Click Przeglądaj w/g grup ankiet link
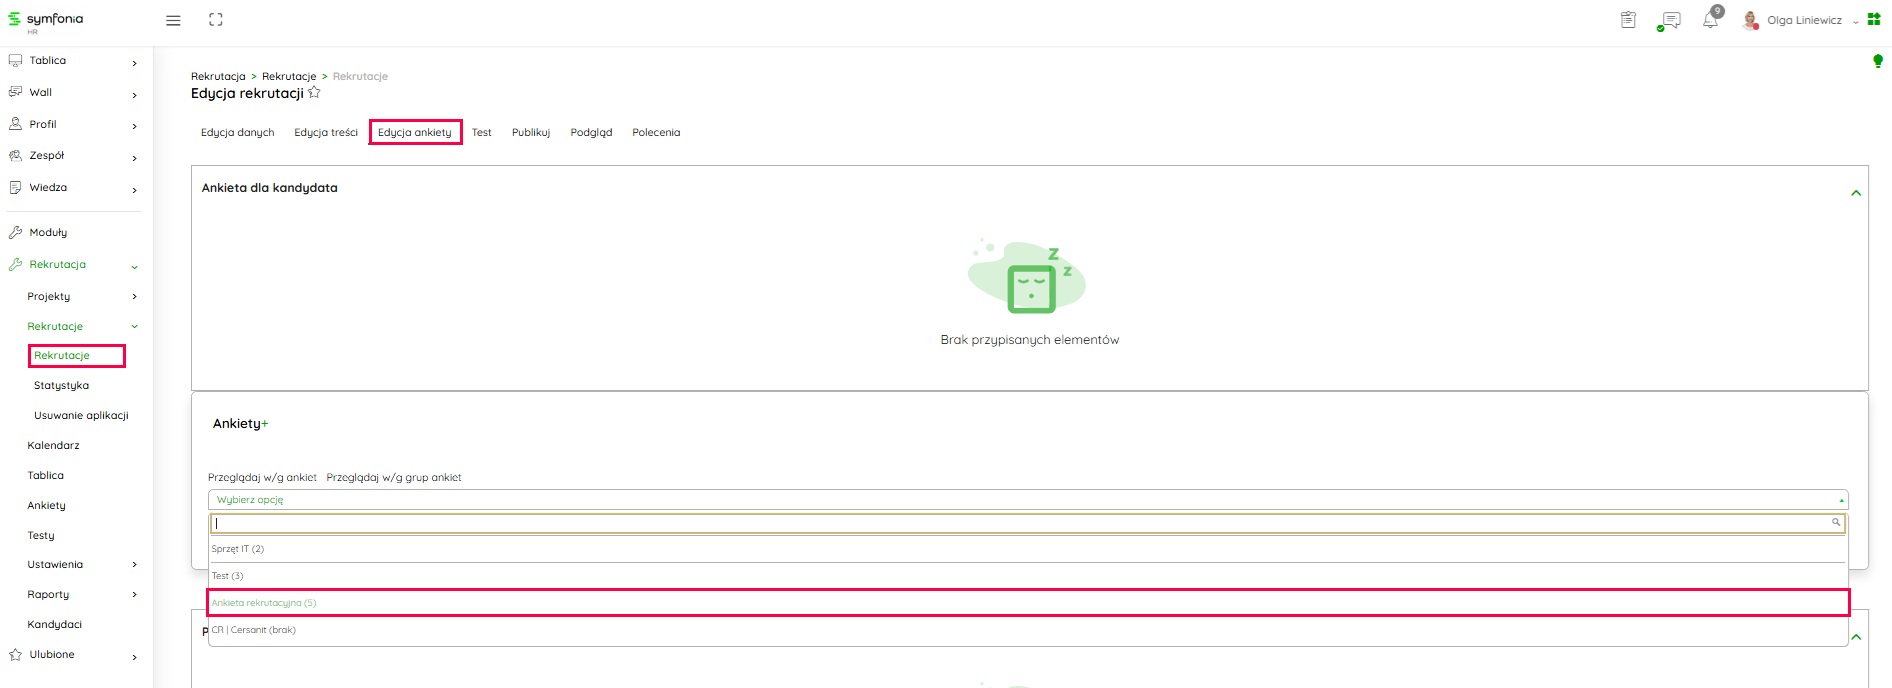Screen dimensions: 1892x688 [x=393, y=478]
